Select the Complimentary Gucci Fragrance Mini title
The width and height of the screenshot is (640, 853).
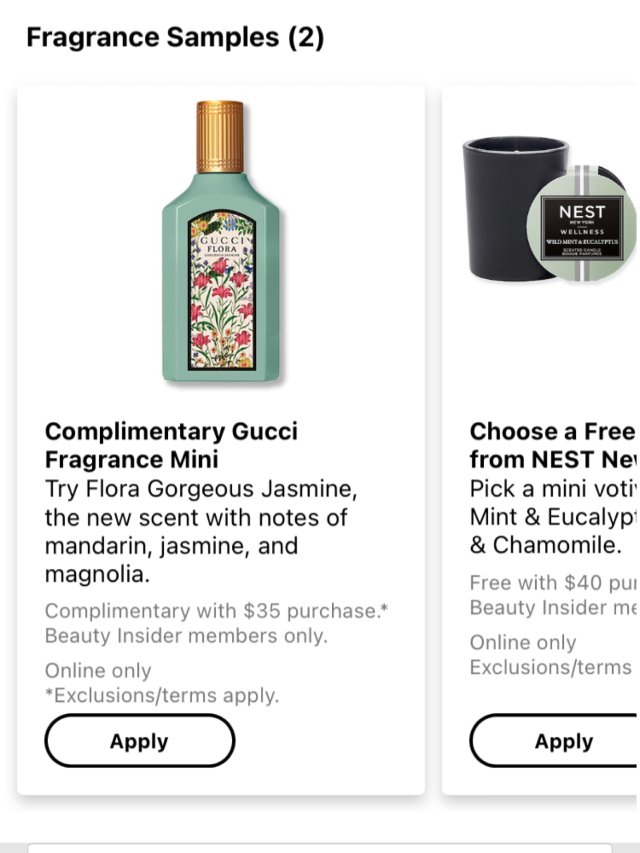(x=171, y=446)
